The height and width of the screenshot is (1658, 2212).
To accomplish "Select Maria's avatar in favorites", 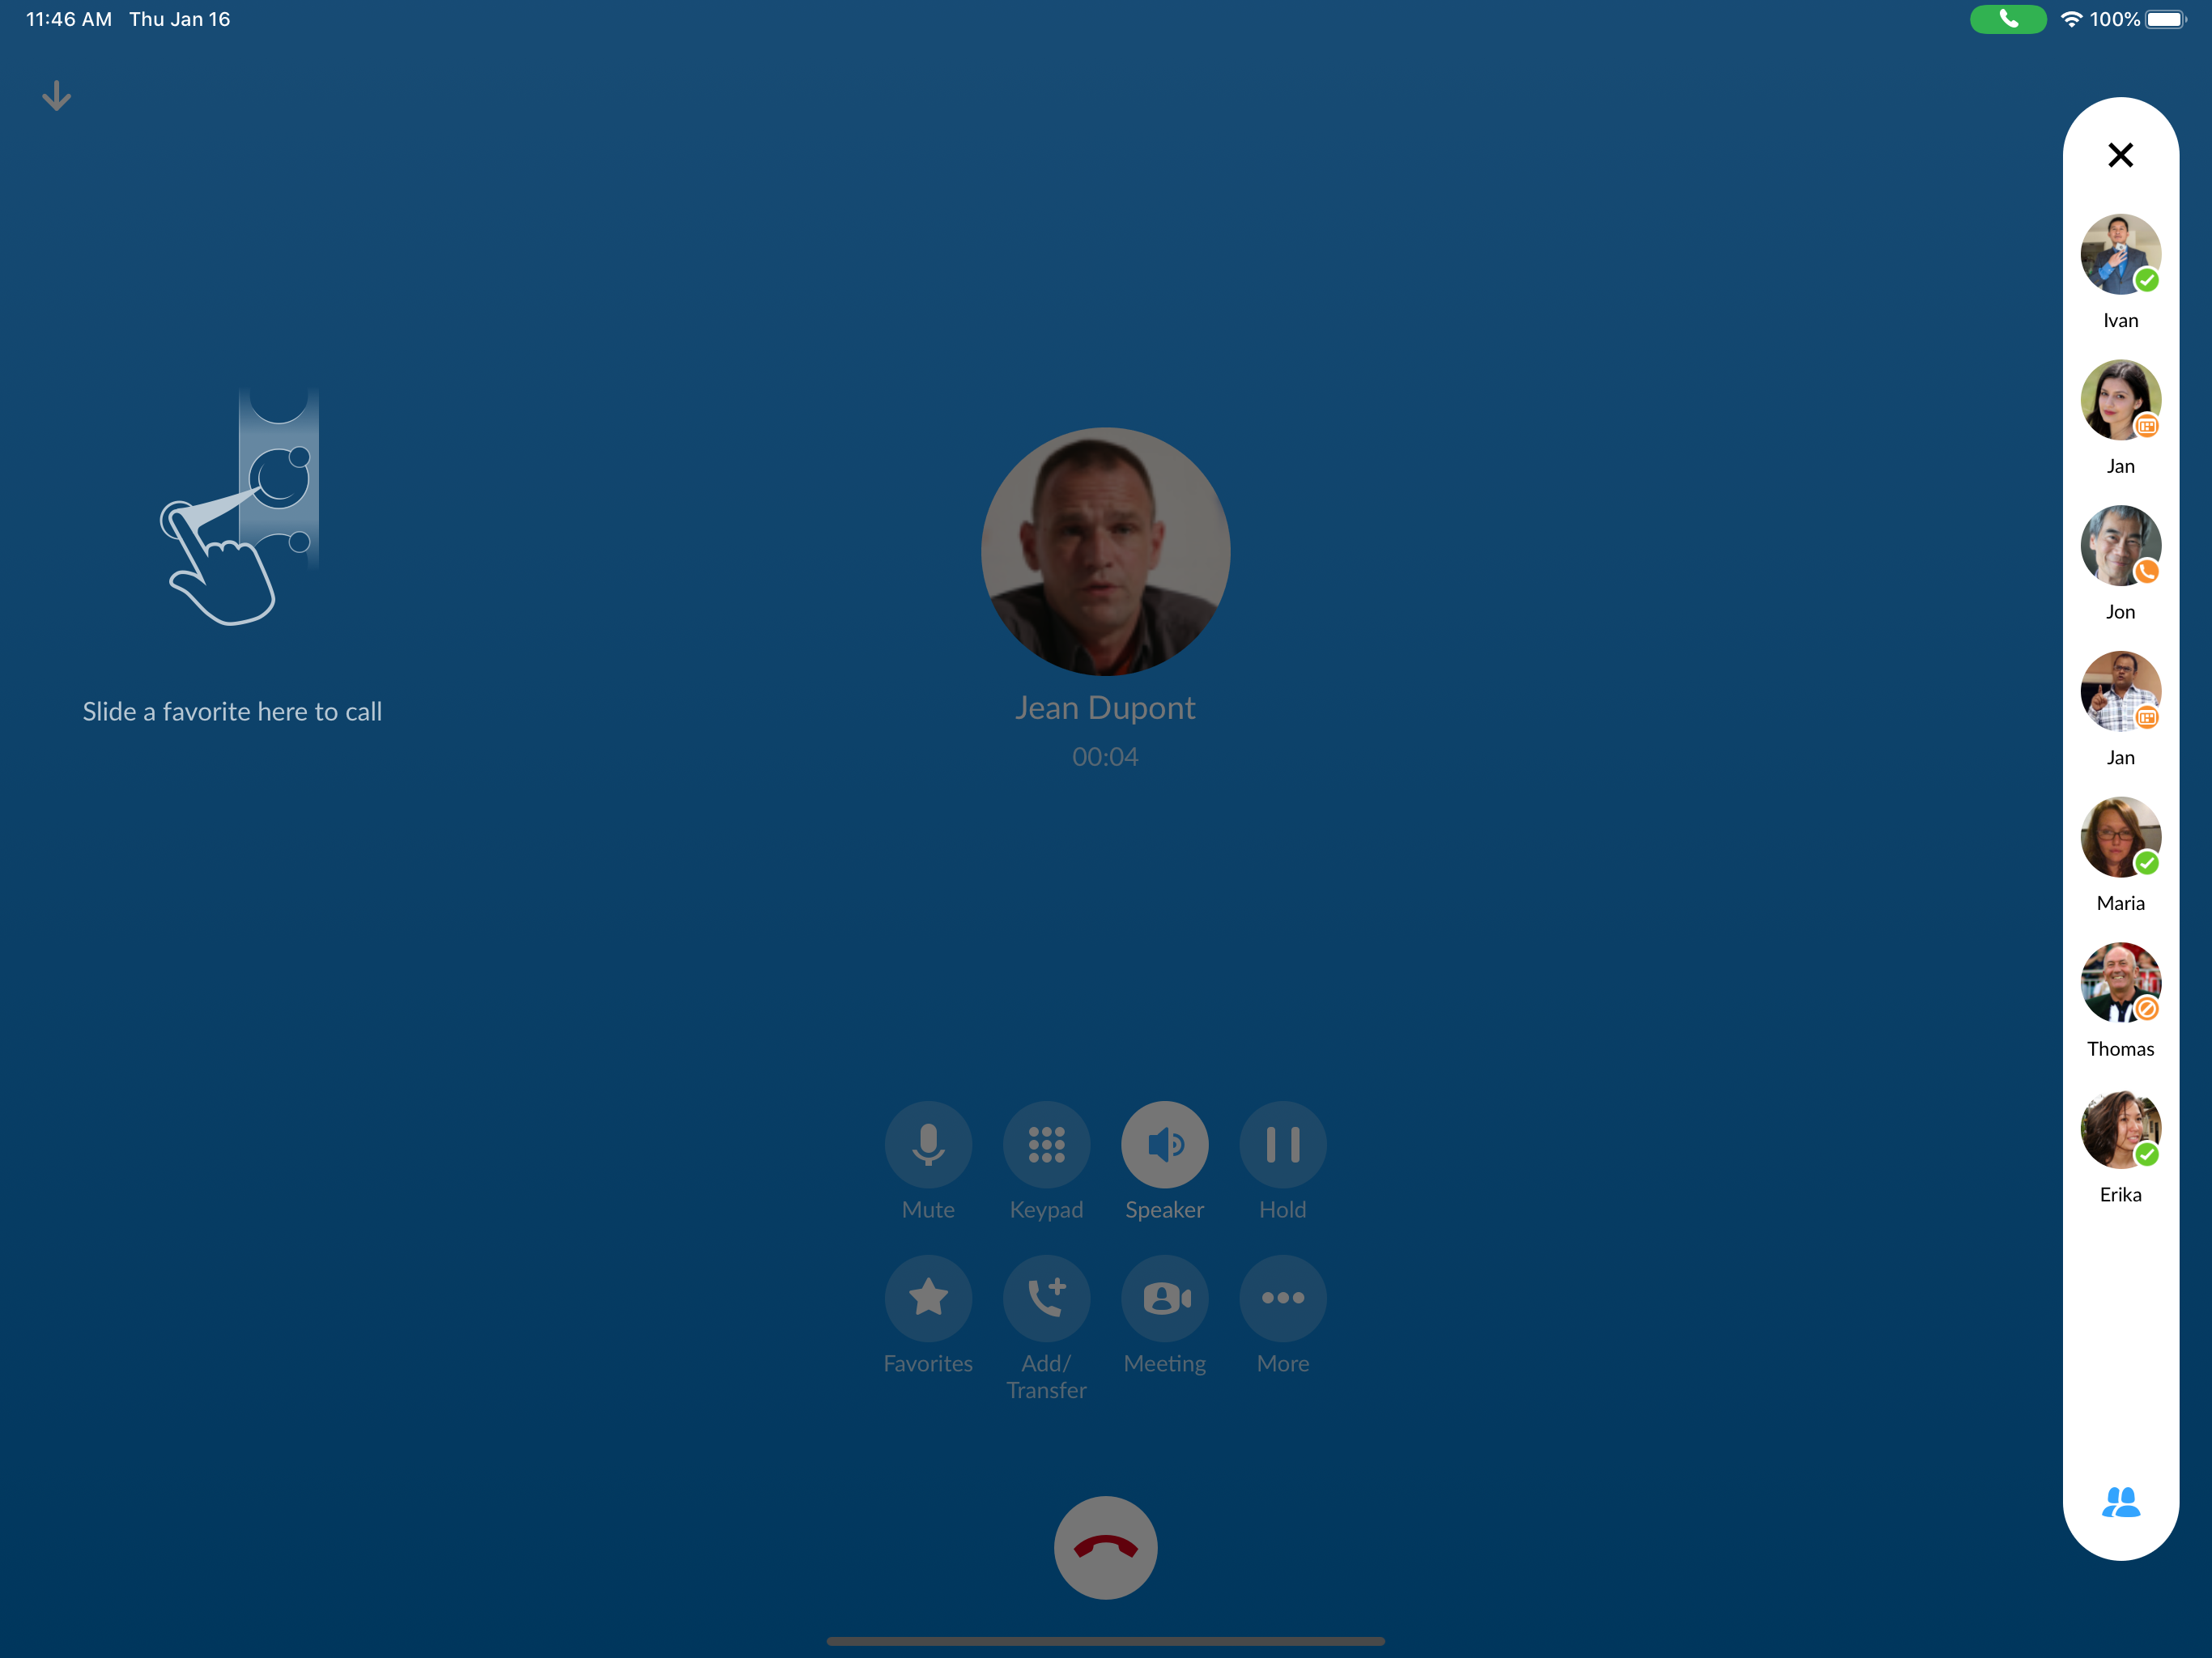I will coord(2120,837).
